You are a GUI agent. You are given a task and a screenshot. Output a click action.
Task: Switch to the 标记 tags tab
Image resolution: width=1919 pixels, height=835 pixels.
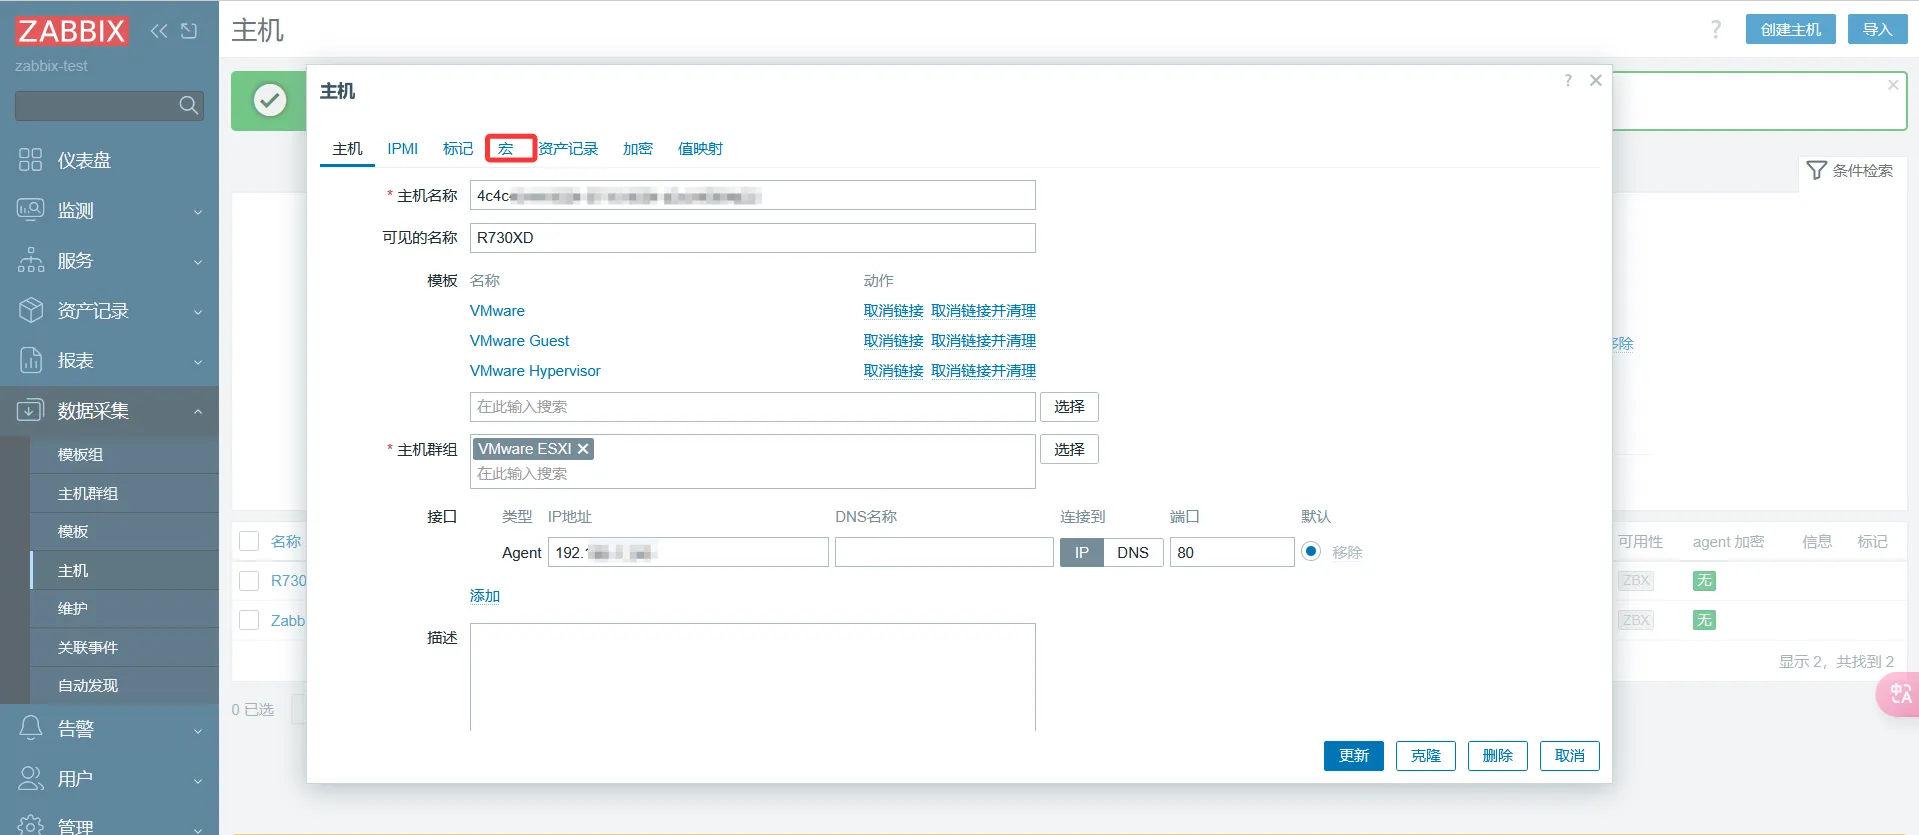tap(458, 149)
